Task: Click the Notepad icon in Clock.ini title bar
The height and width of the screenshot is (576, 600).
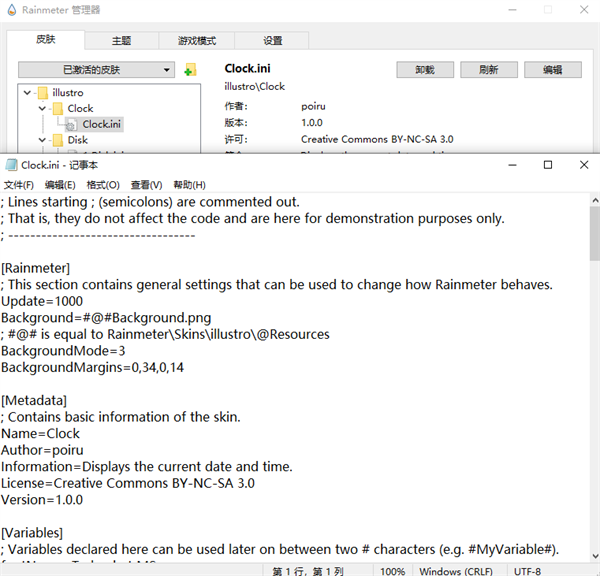Action: [x=11, y=165]
